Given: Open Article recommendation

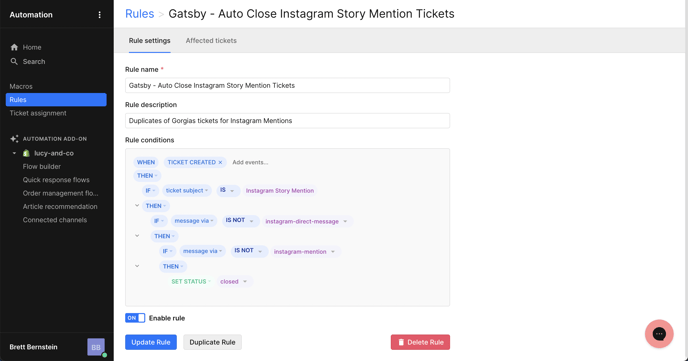Looking at the screenshot, I should tap(60, 207).
